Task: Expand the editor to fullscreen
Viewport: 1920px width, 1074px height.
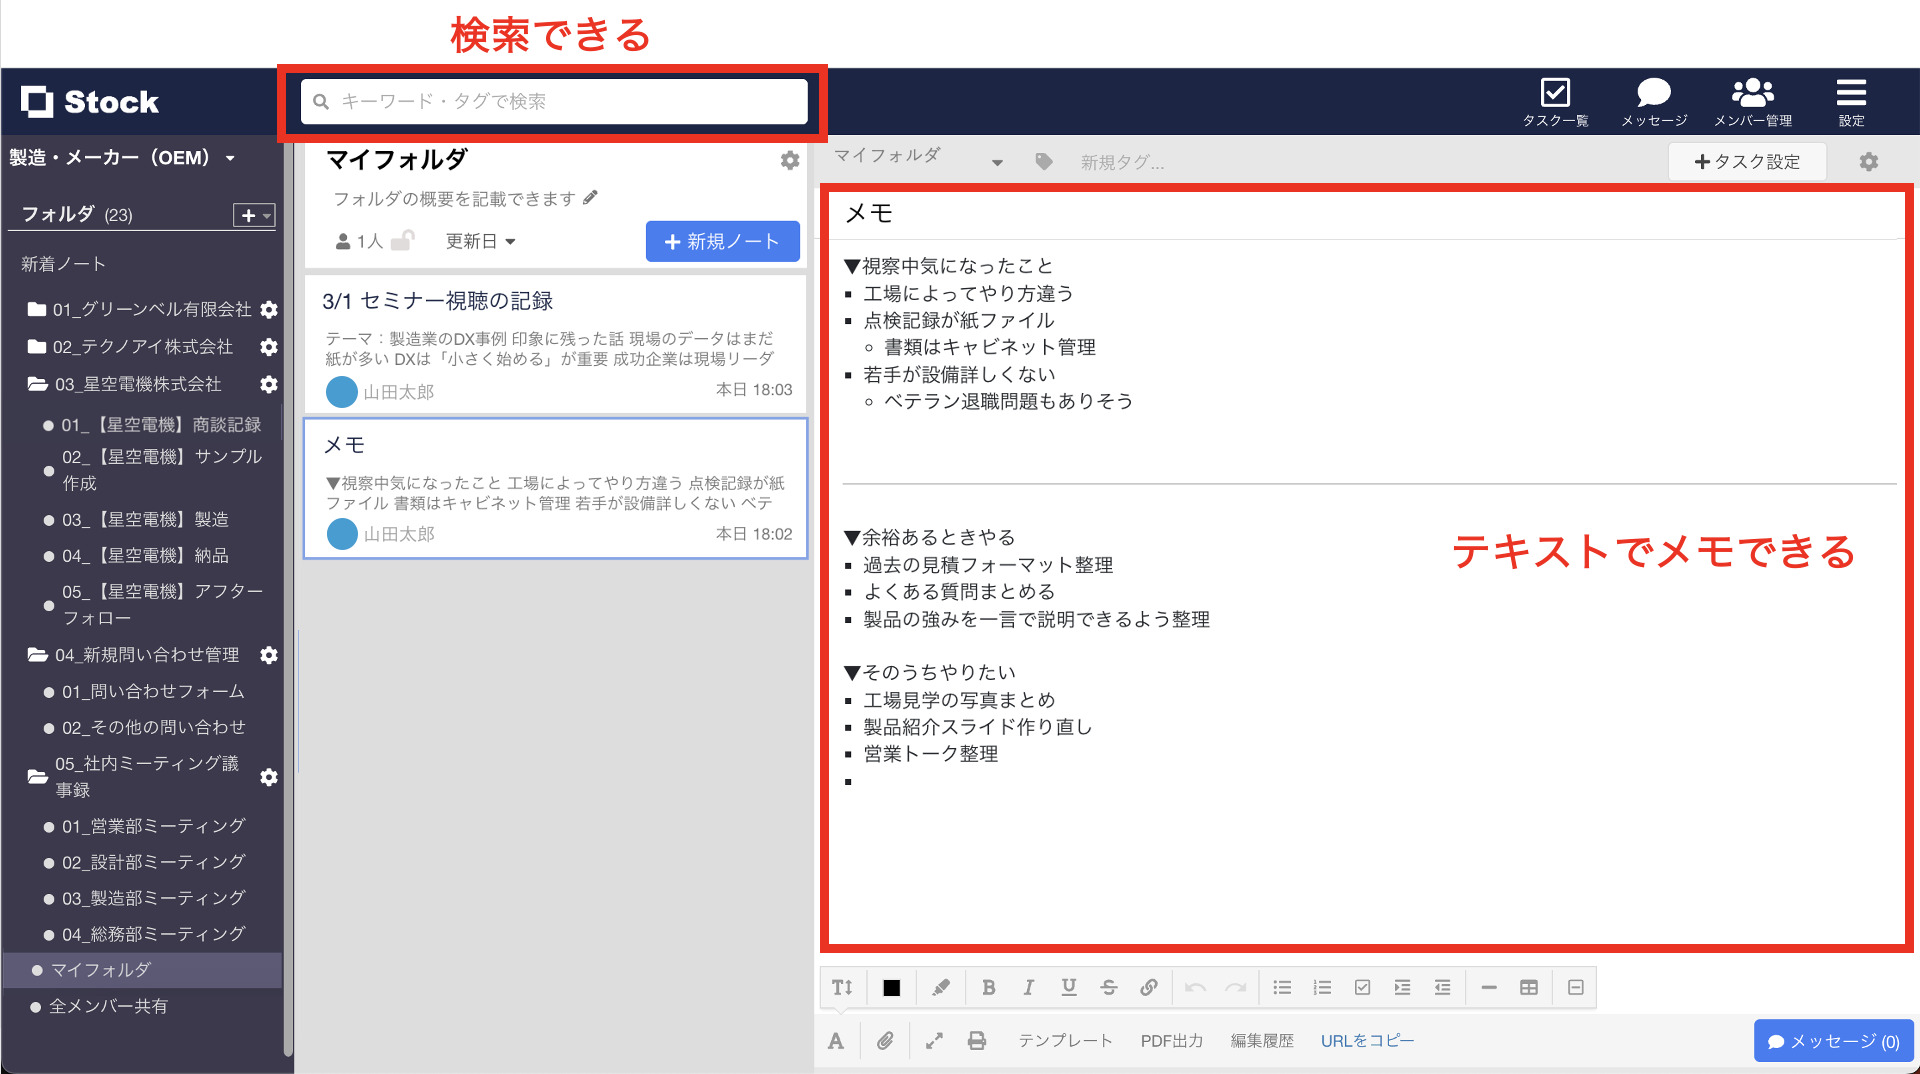Action: [x=933, y=1040]
